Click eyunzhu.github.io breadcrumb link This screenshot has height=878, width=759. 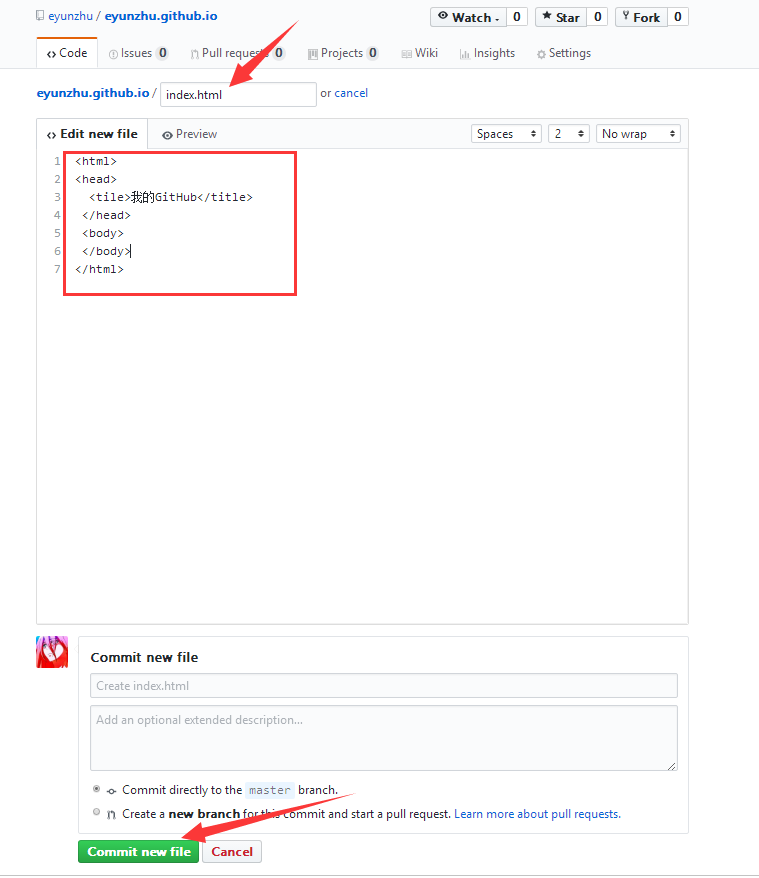(x=93, y=93)
